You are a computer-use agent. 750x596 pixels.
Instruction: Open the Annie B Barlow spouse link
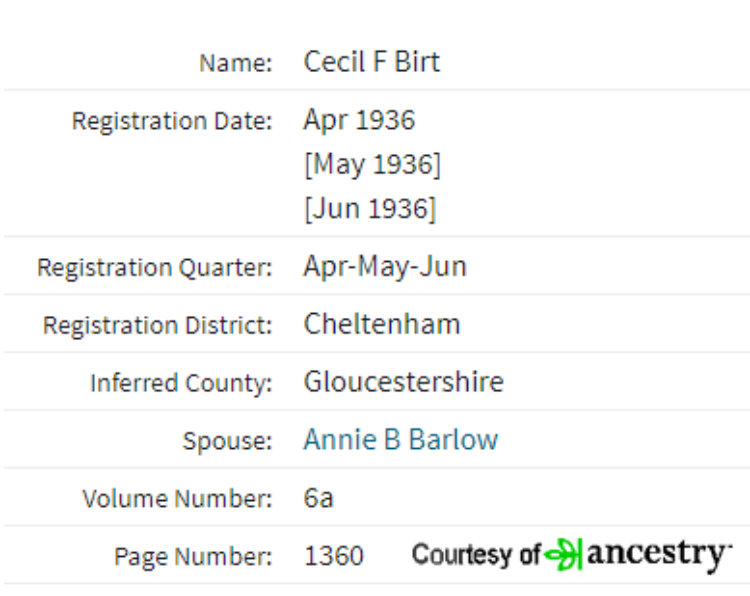tap(401, 439)
